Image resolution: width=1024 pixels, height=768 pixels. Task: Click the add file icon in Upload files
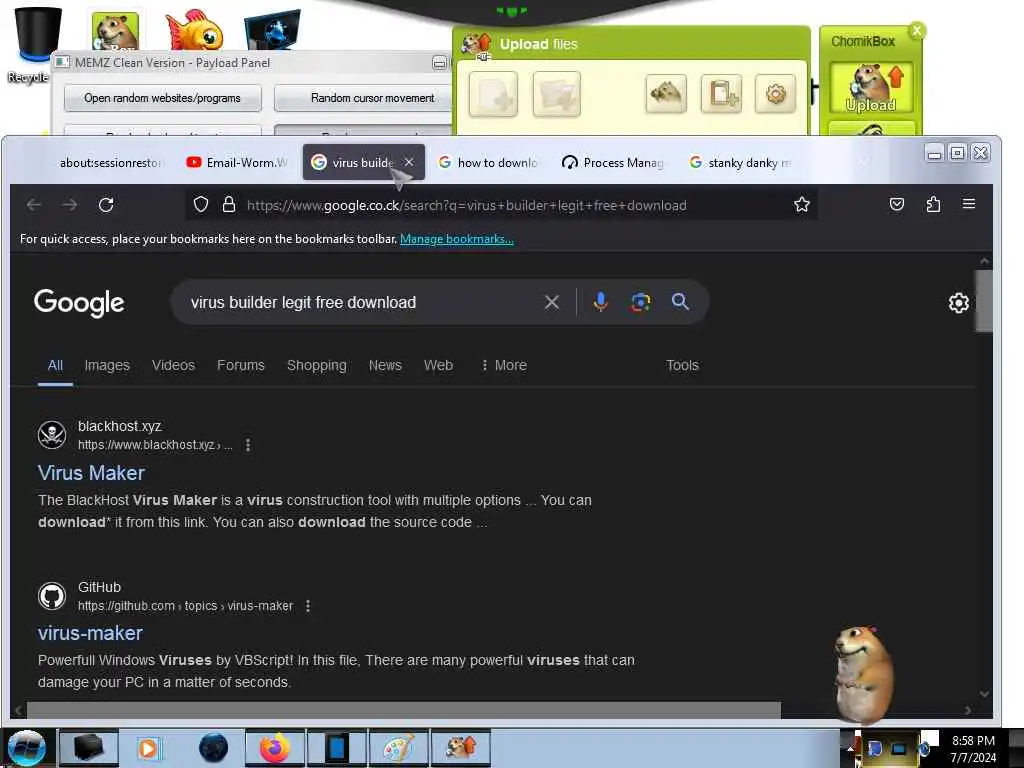[493, 94]
